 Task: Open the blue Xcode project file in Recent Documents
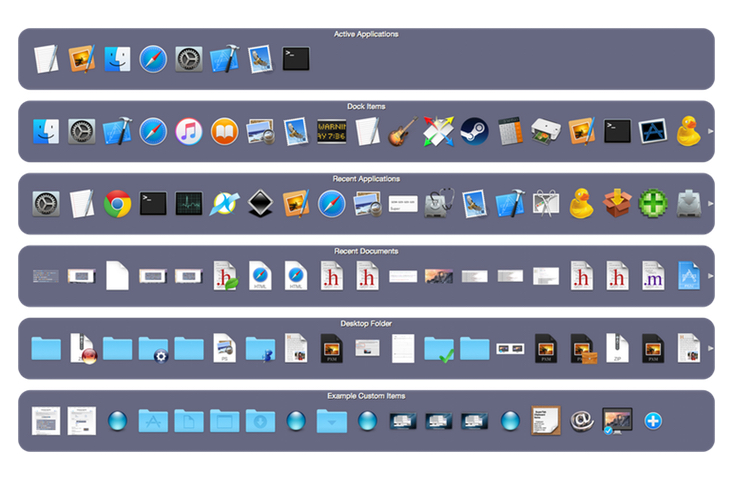(x=689, y=276)
